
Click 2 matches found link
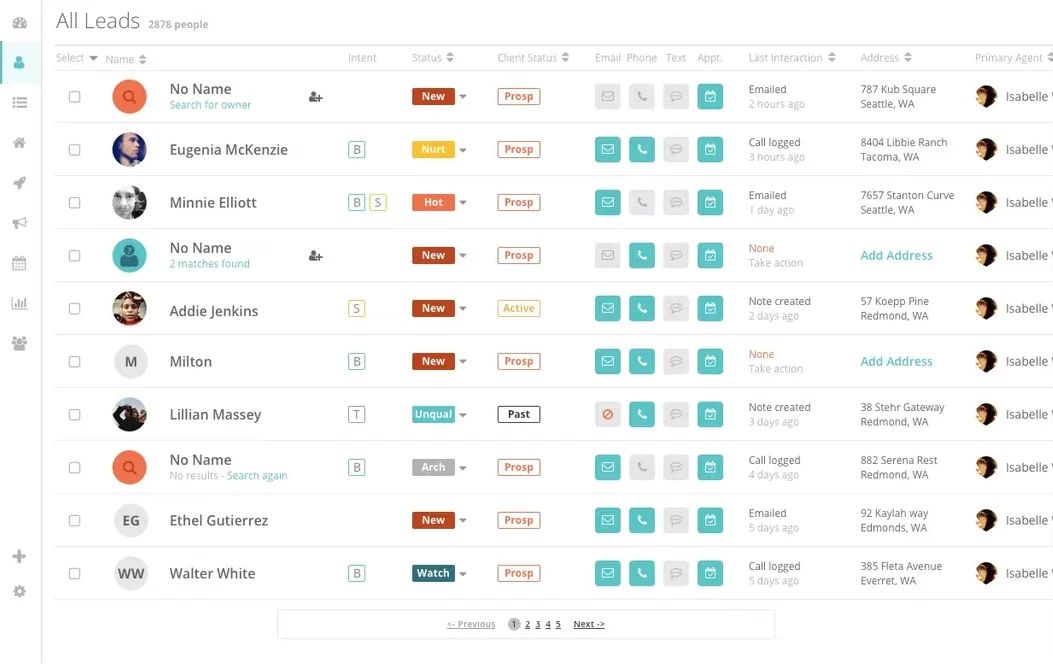coord(210,264)
